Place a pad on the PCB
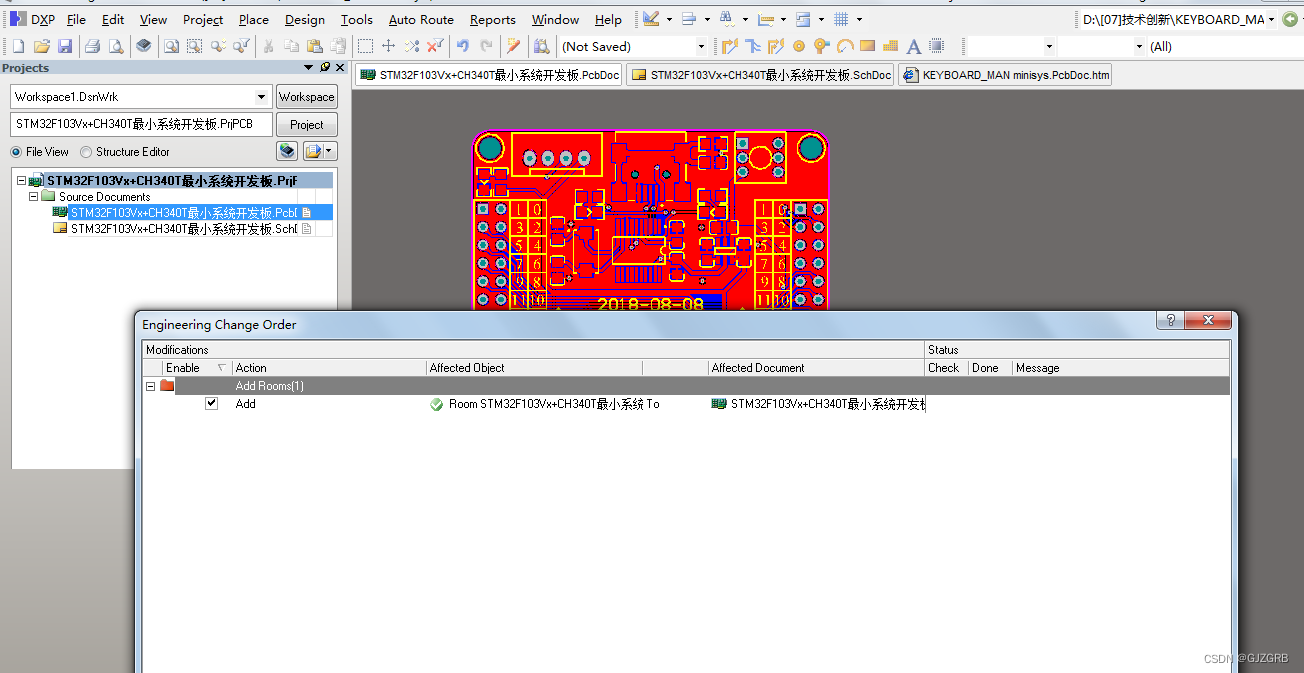Viewport: 1304px width, 673px height. click(799, 46)
